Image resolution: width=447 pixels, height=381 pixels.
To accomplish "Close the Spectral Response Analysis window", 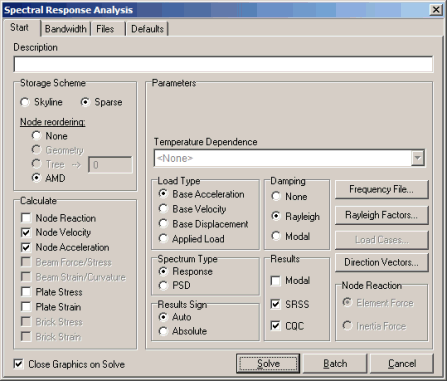I will coord(436,10).
